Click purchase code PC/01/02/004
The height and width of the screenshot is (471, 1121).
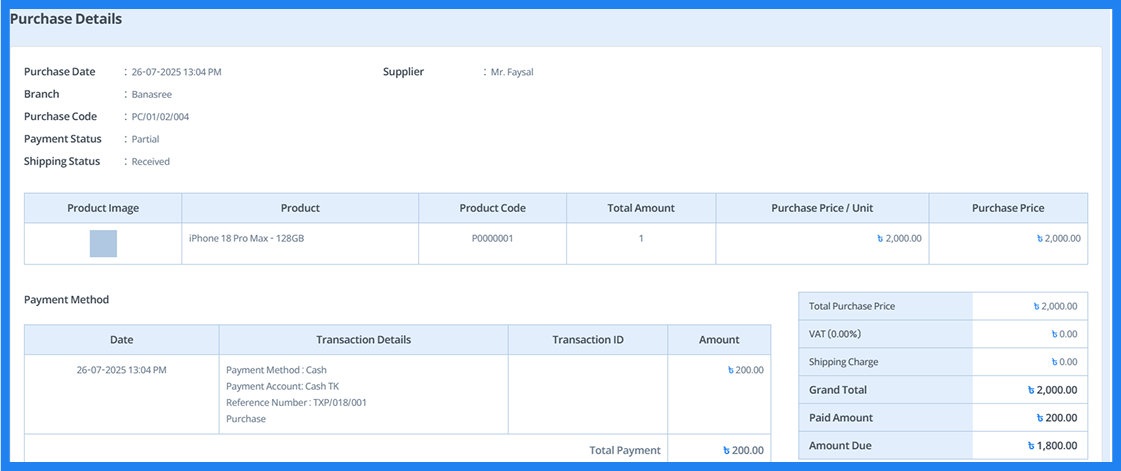160,117
